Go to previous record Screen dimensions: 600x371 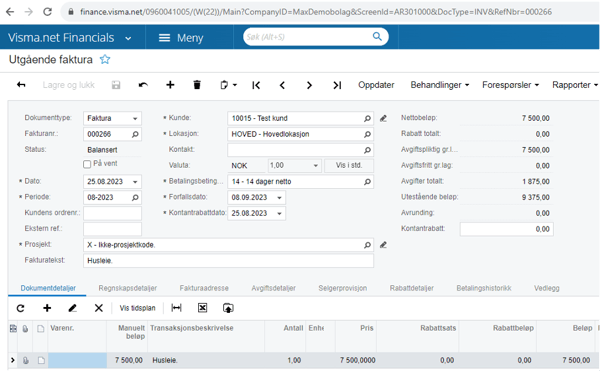[282, 85]
